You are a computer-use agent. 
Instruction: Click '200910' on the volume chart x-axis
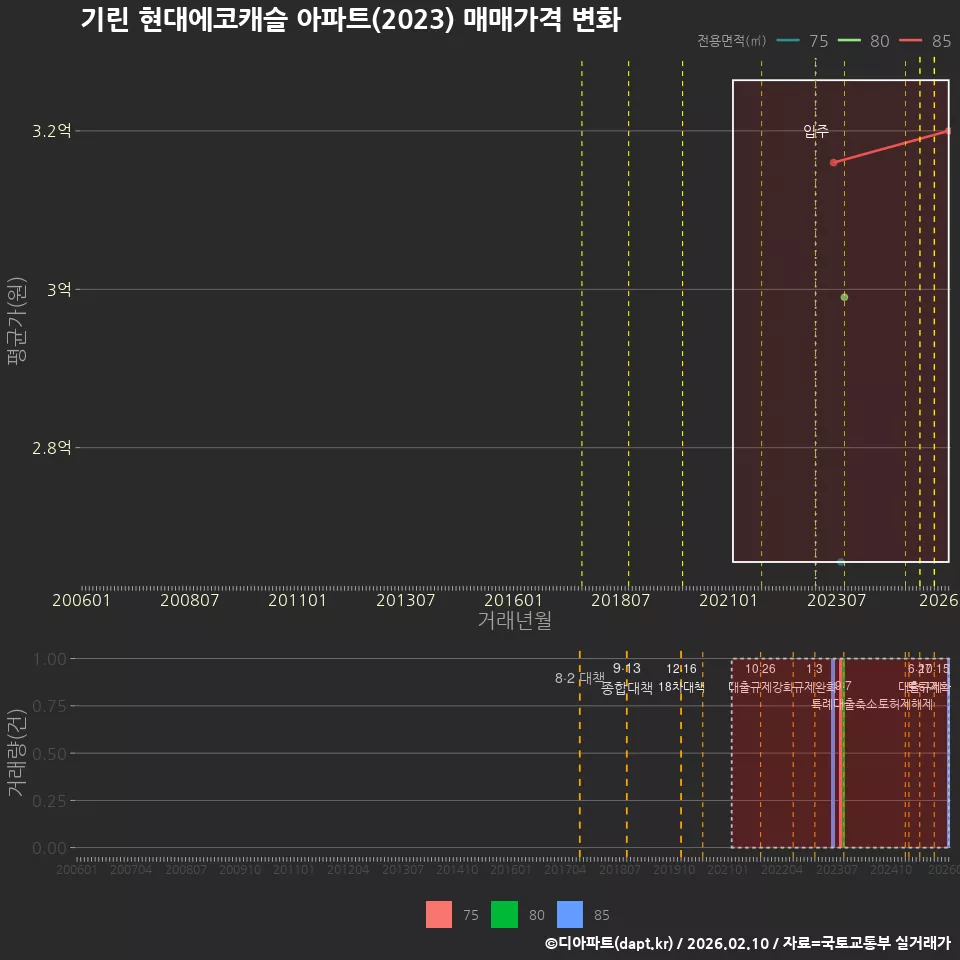240,869
